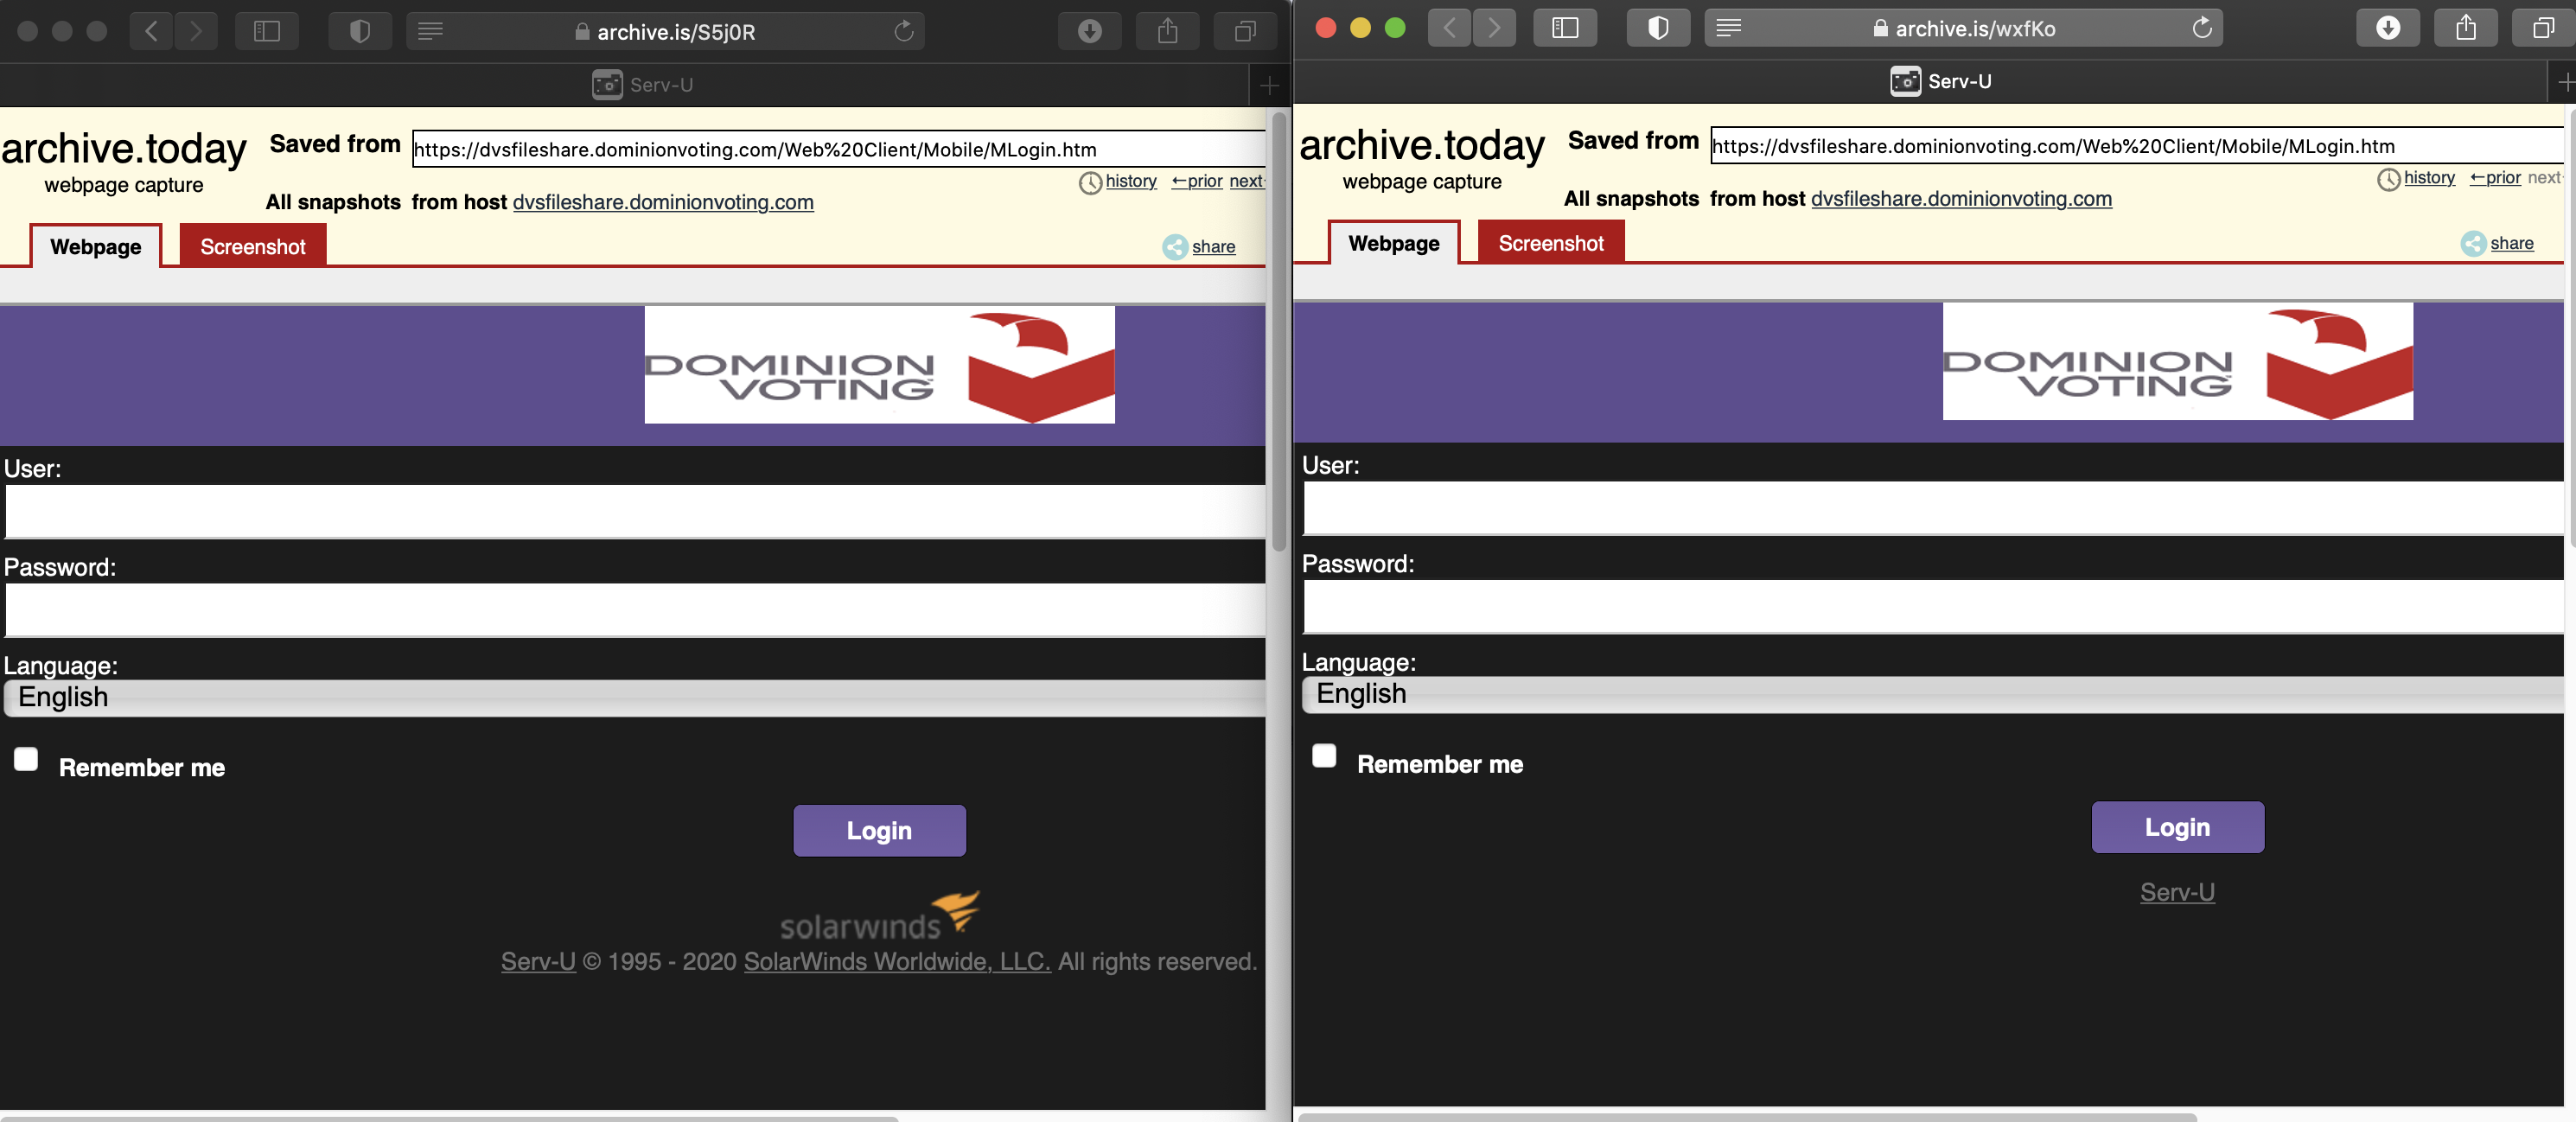Click history link in right window

click(2429, 178)
